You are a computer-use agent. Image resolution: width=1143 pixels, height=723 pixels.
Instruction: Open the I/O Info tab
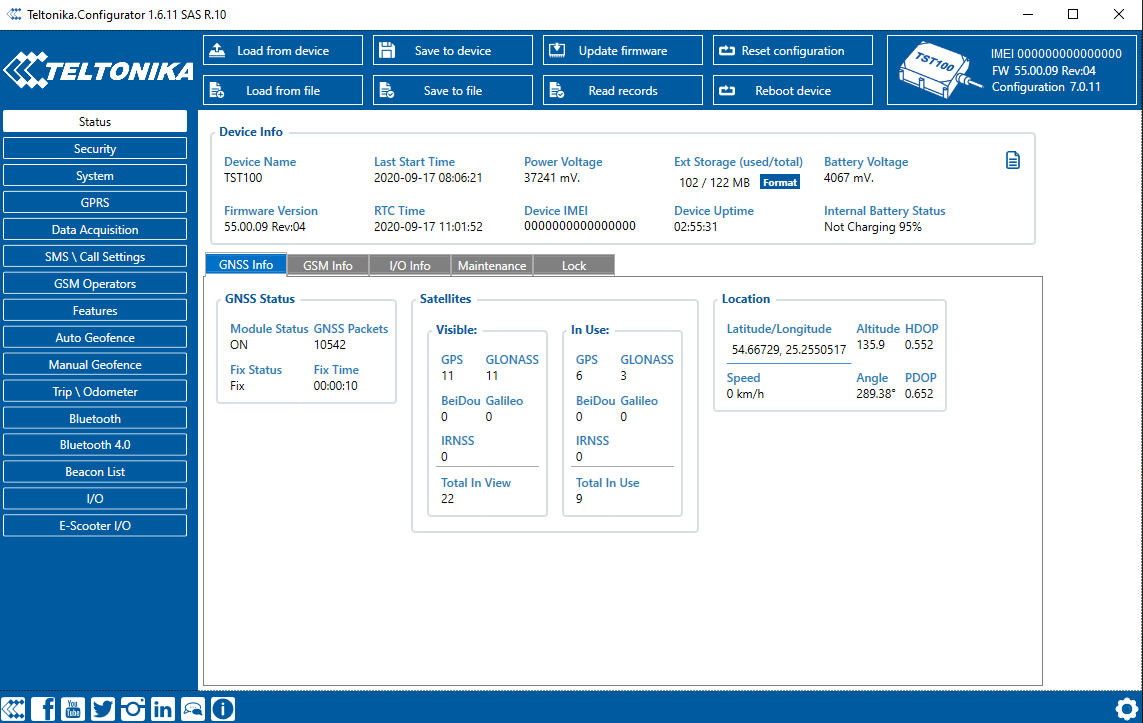(x=410, y=266)
